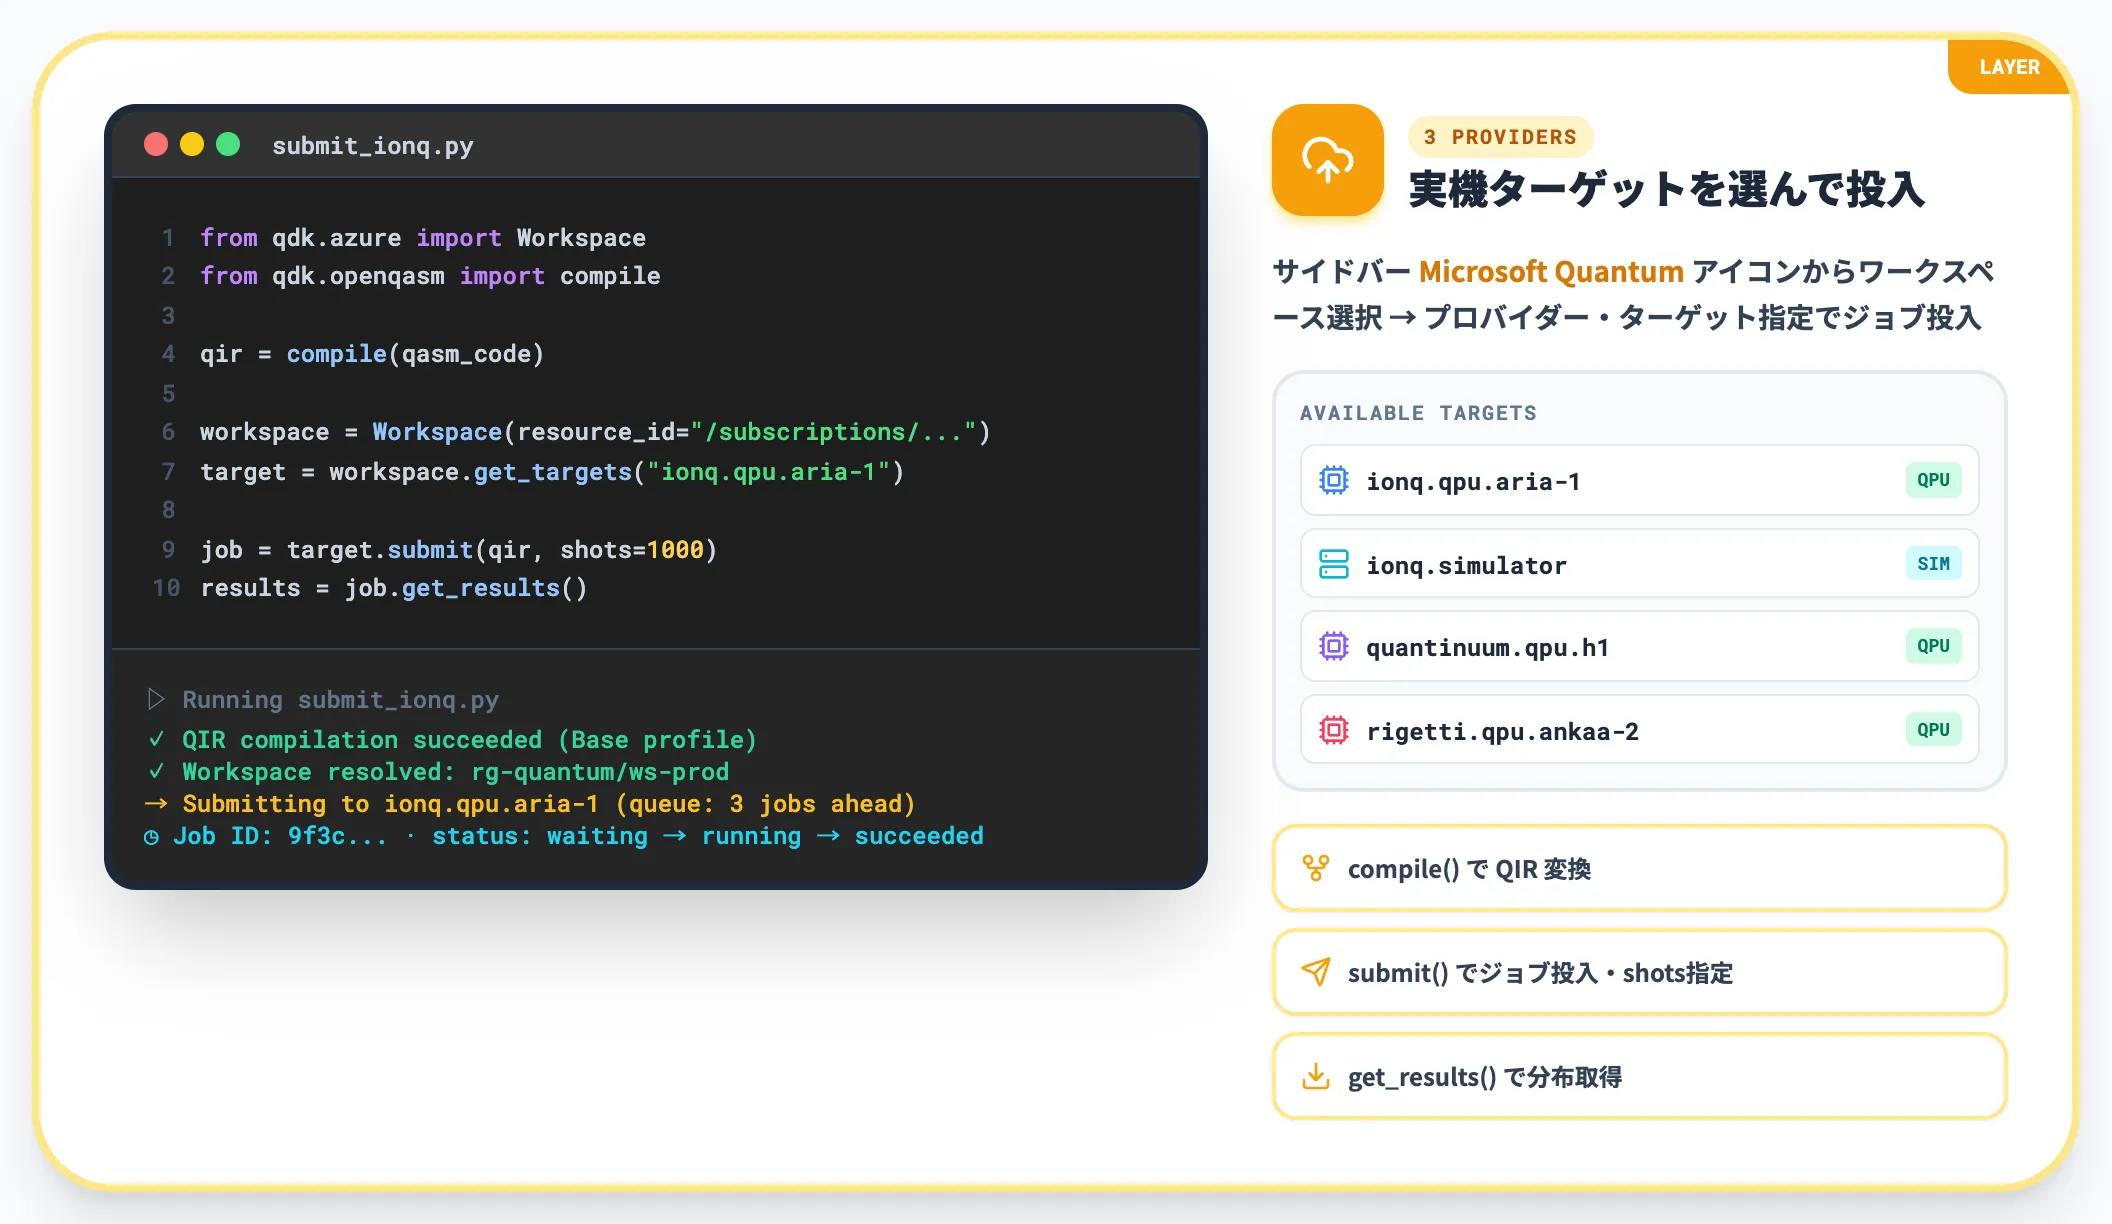Click the checkmark beside Workspace resolved
This screenshot has width=2112, height=1224.
point(156,771)
